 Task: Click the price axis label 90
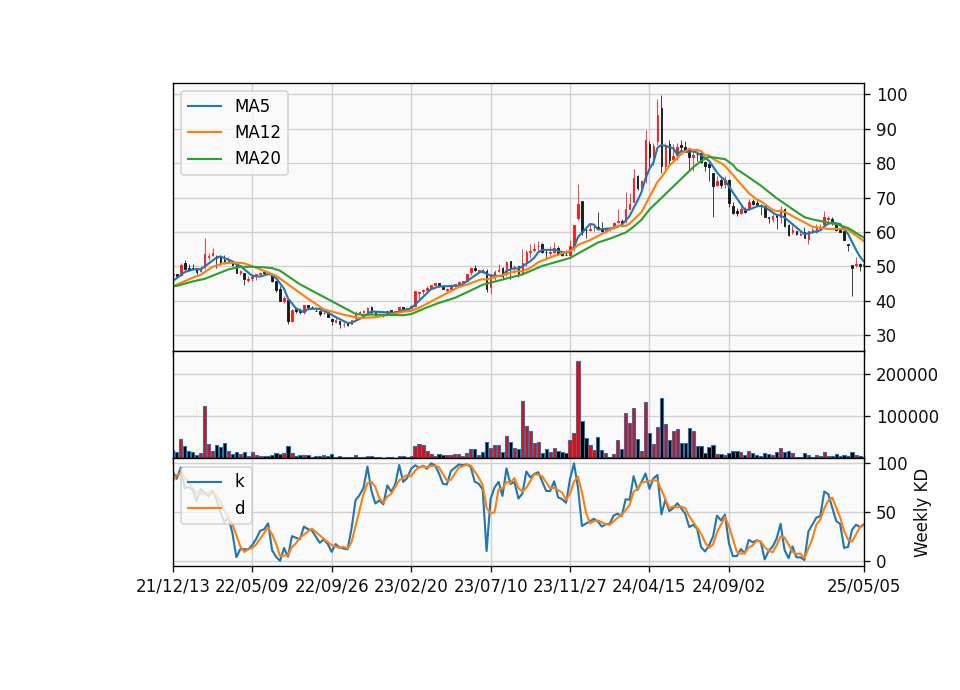[x=887, y=130]
